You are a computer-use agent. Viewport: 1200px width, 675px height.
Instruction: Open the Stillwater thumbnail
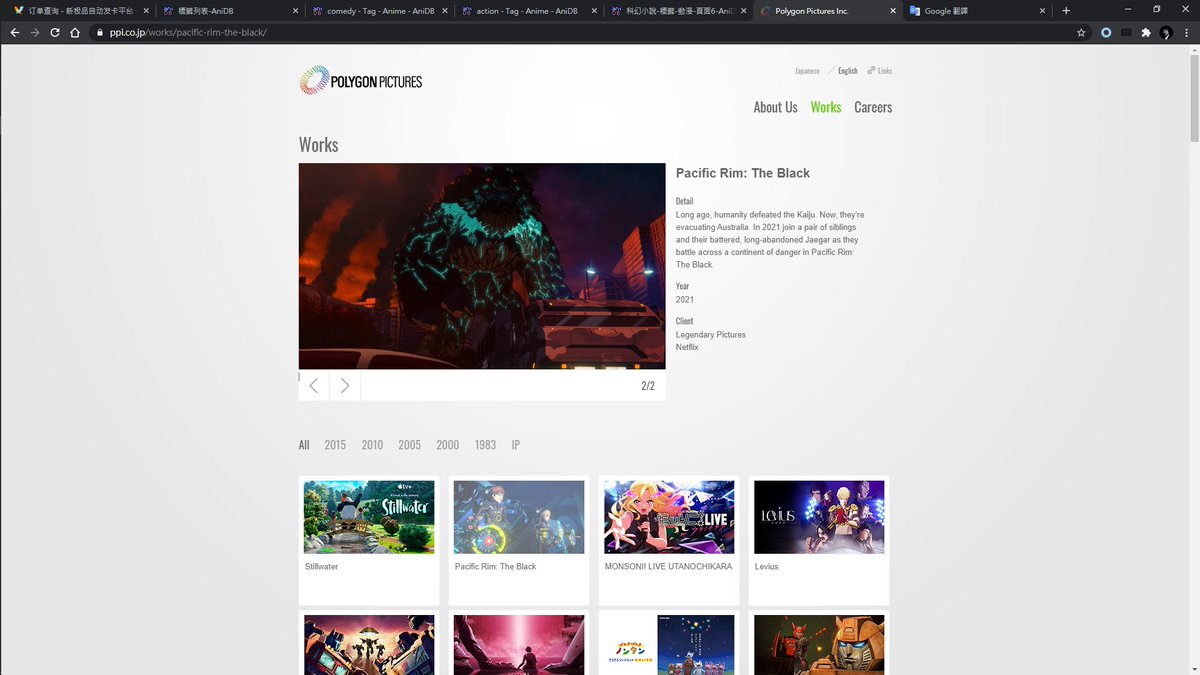369,517
